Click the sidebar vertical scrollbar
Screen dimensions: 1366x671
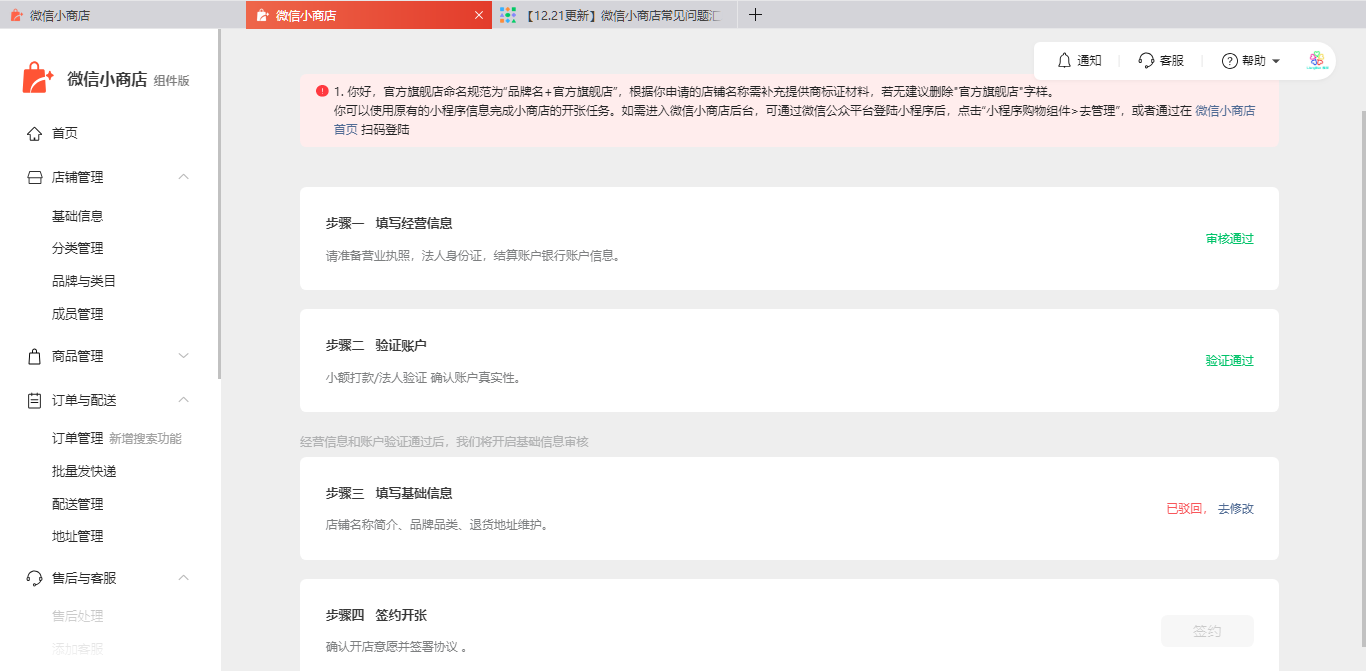(x=219, y=204)
